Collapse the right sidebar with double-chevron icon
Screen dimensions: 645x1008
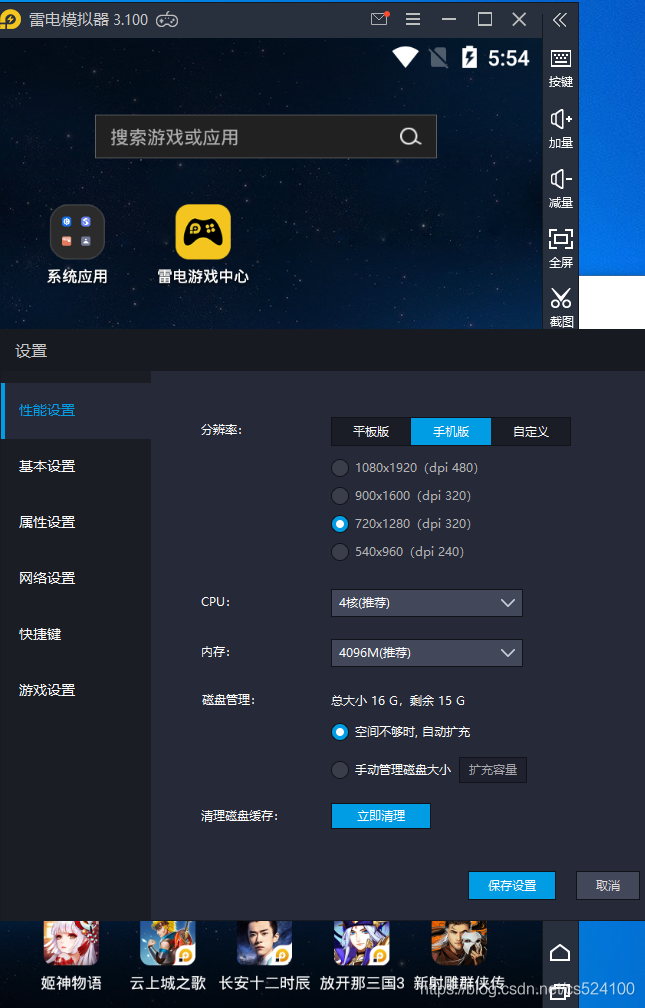pos(559,20)
